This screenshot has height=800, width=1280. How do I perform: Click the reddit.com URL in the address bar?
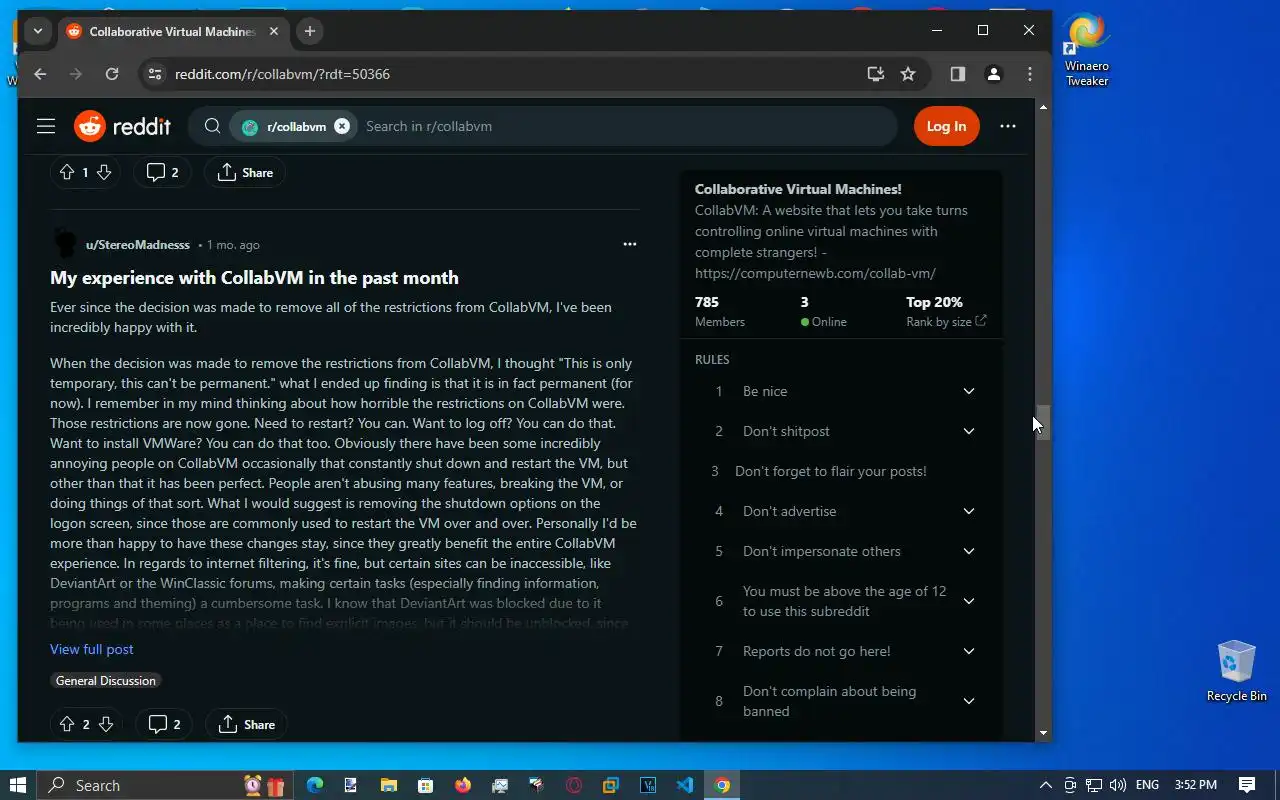[282, 74]
